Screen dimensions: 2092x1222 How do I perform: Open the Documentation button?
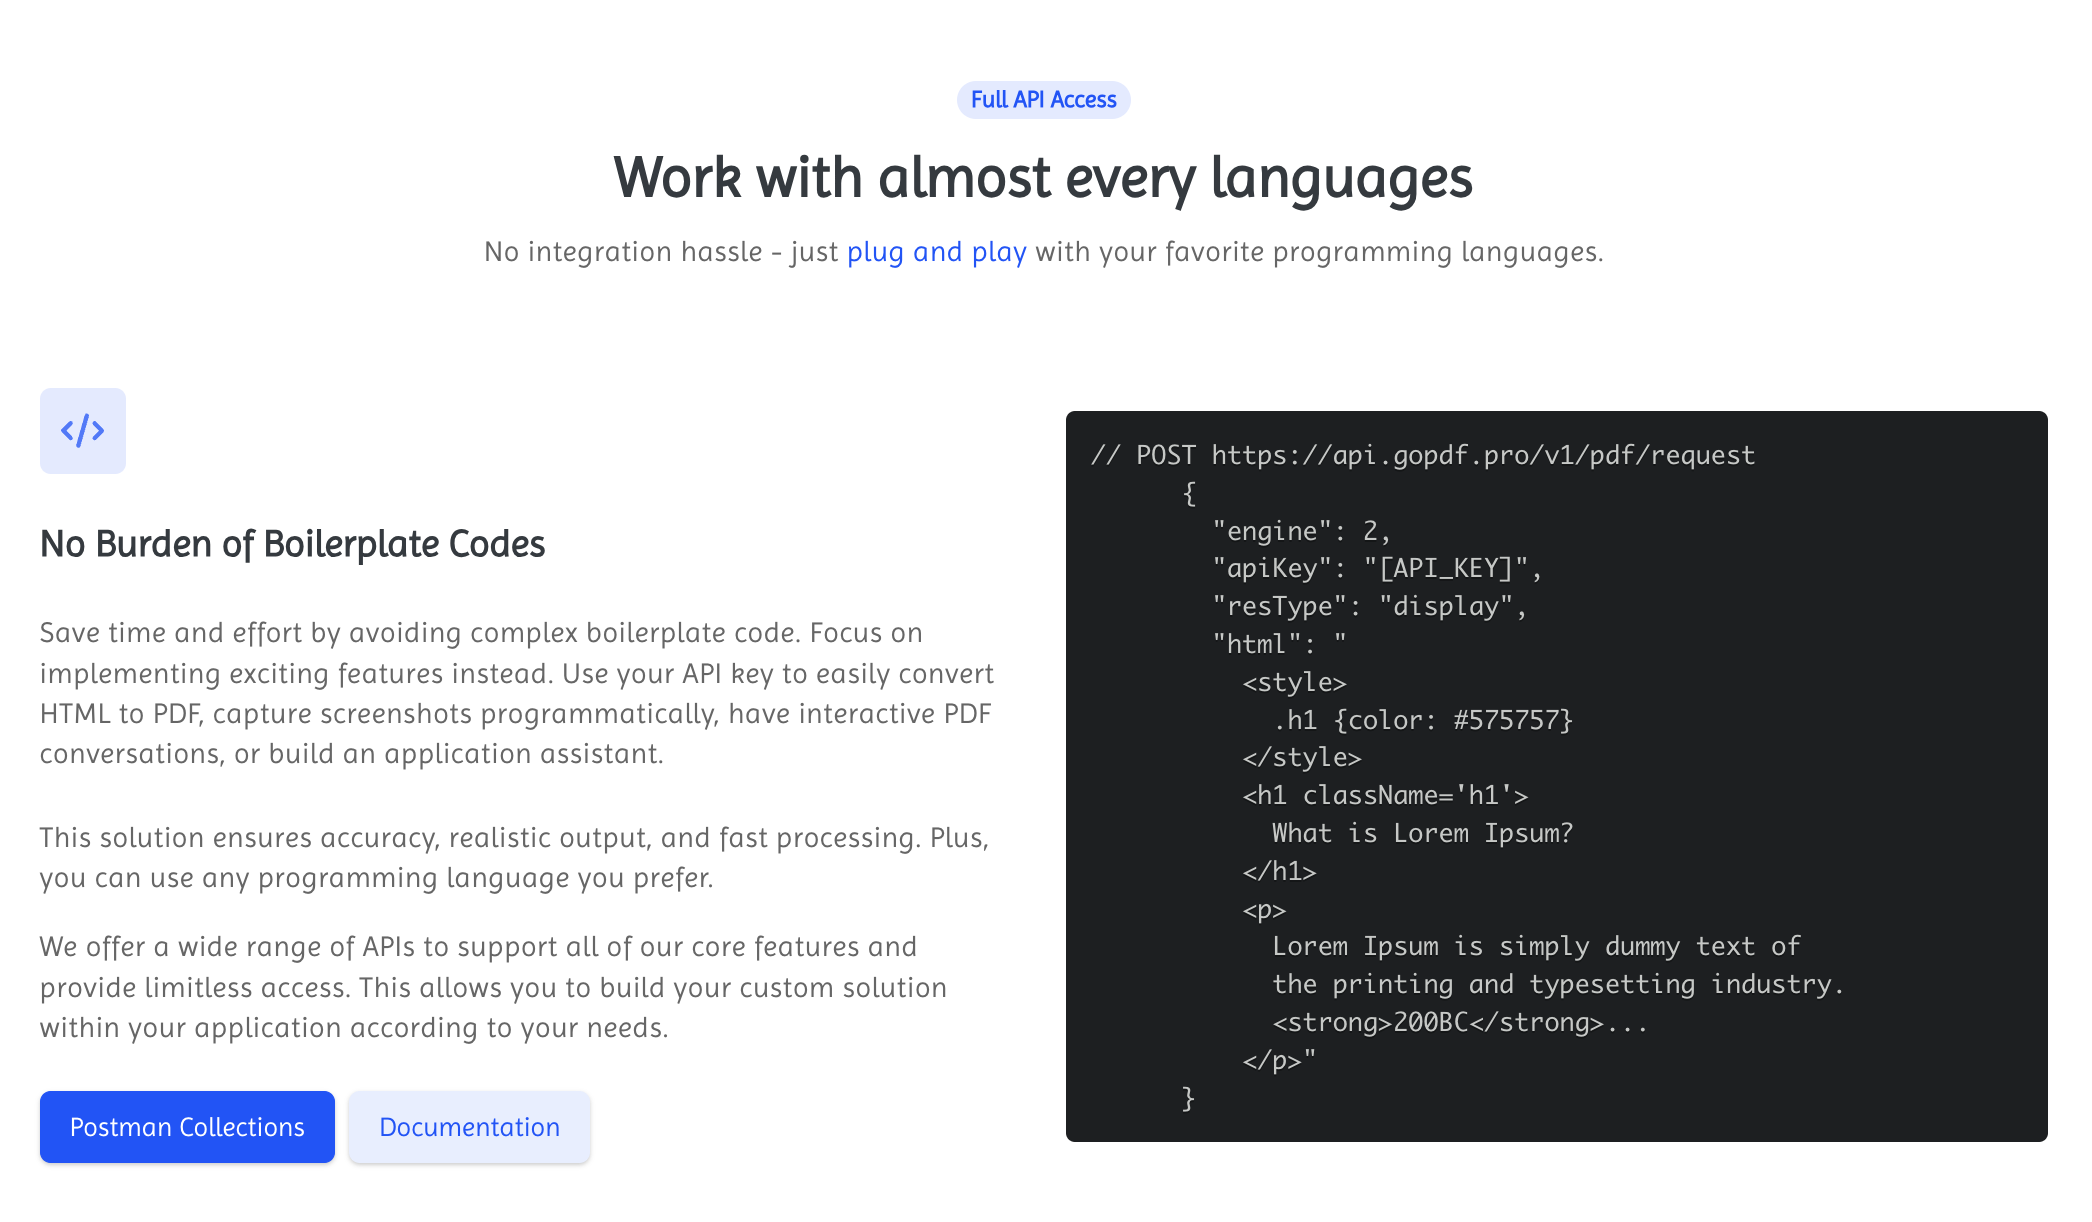tap(469, 1127)
